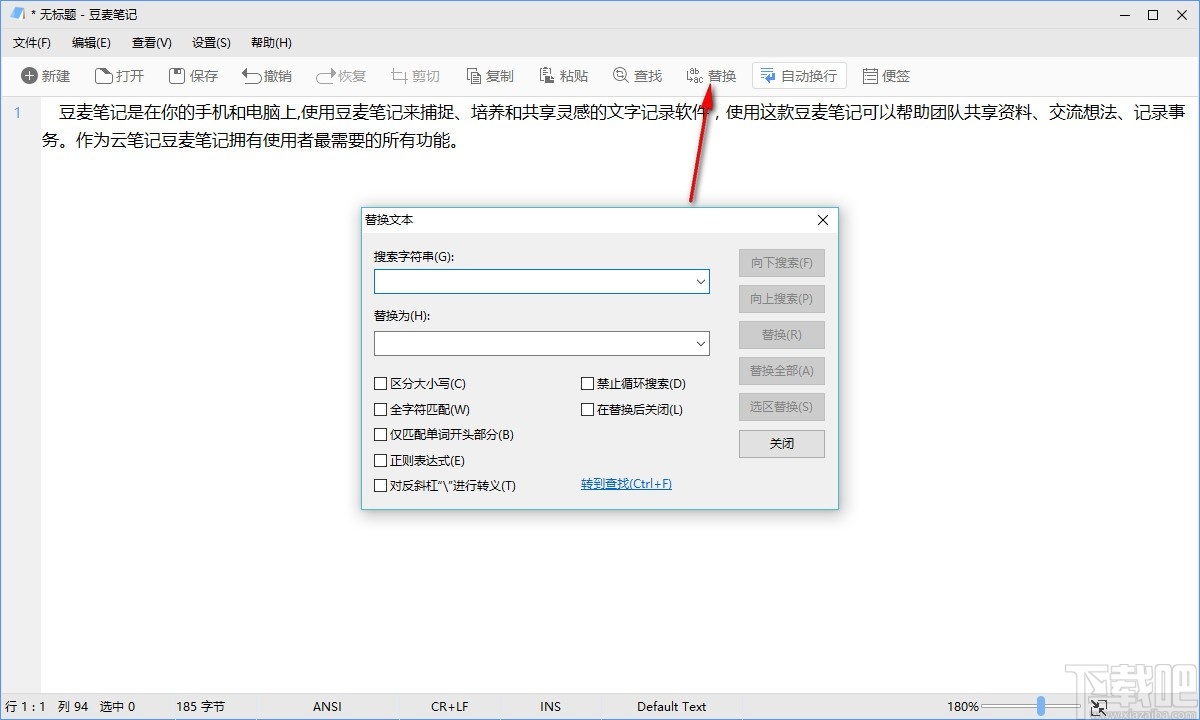
Task: Toggle 自动换行 word wrap mode
Action: tap(798, 75)
